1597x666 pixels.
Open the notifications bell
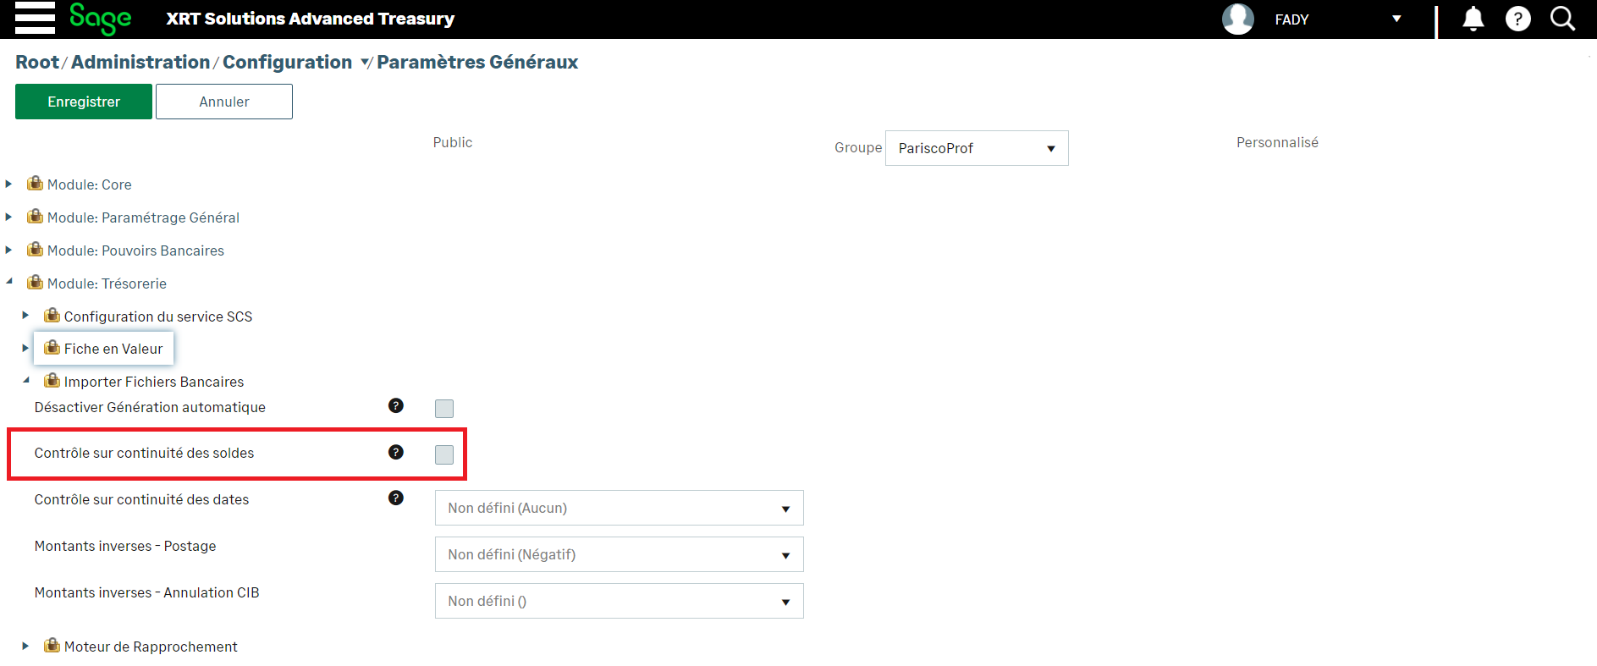pyautogui.click(x=1472, y=19)
